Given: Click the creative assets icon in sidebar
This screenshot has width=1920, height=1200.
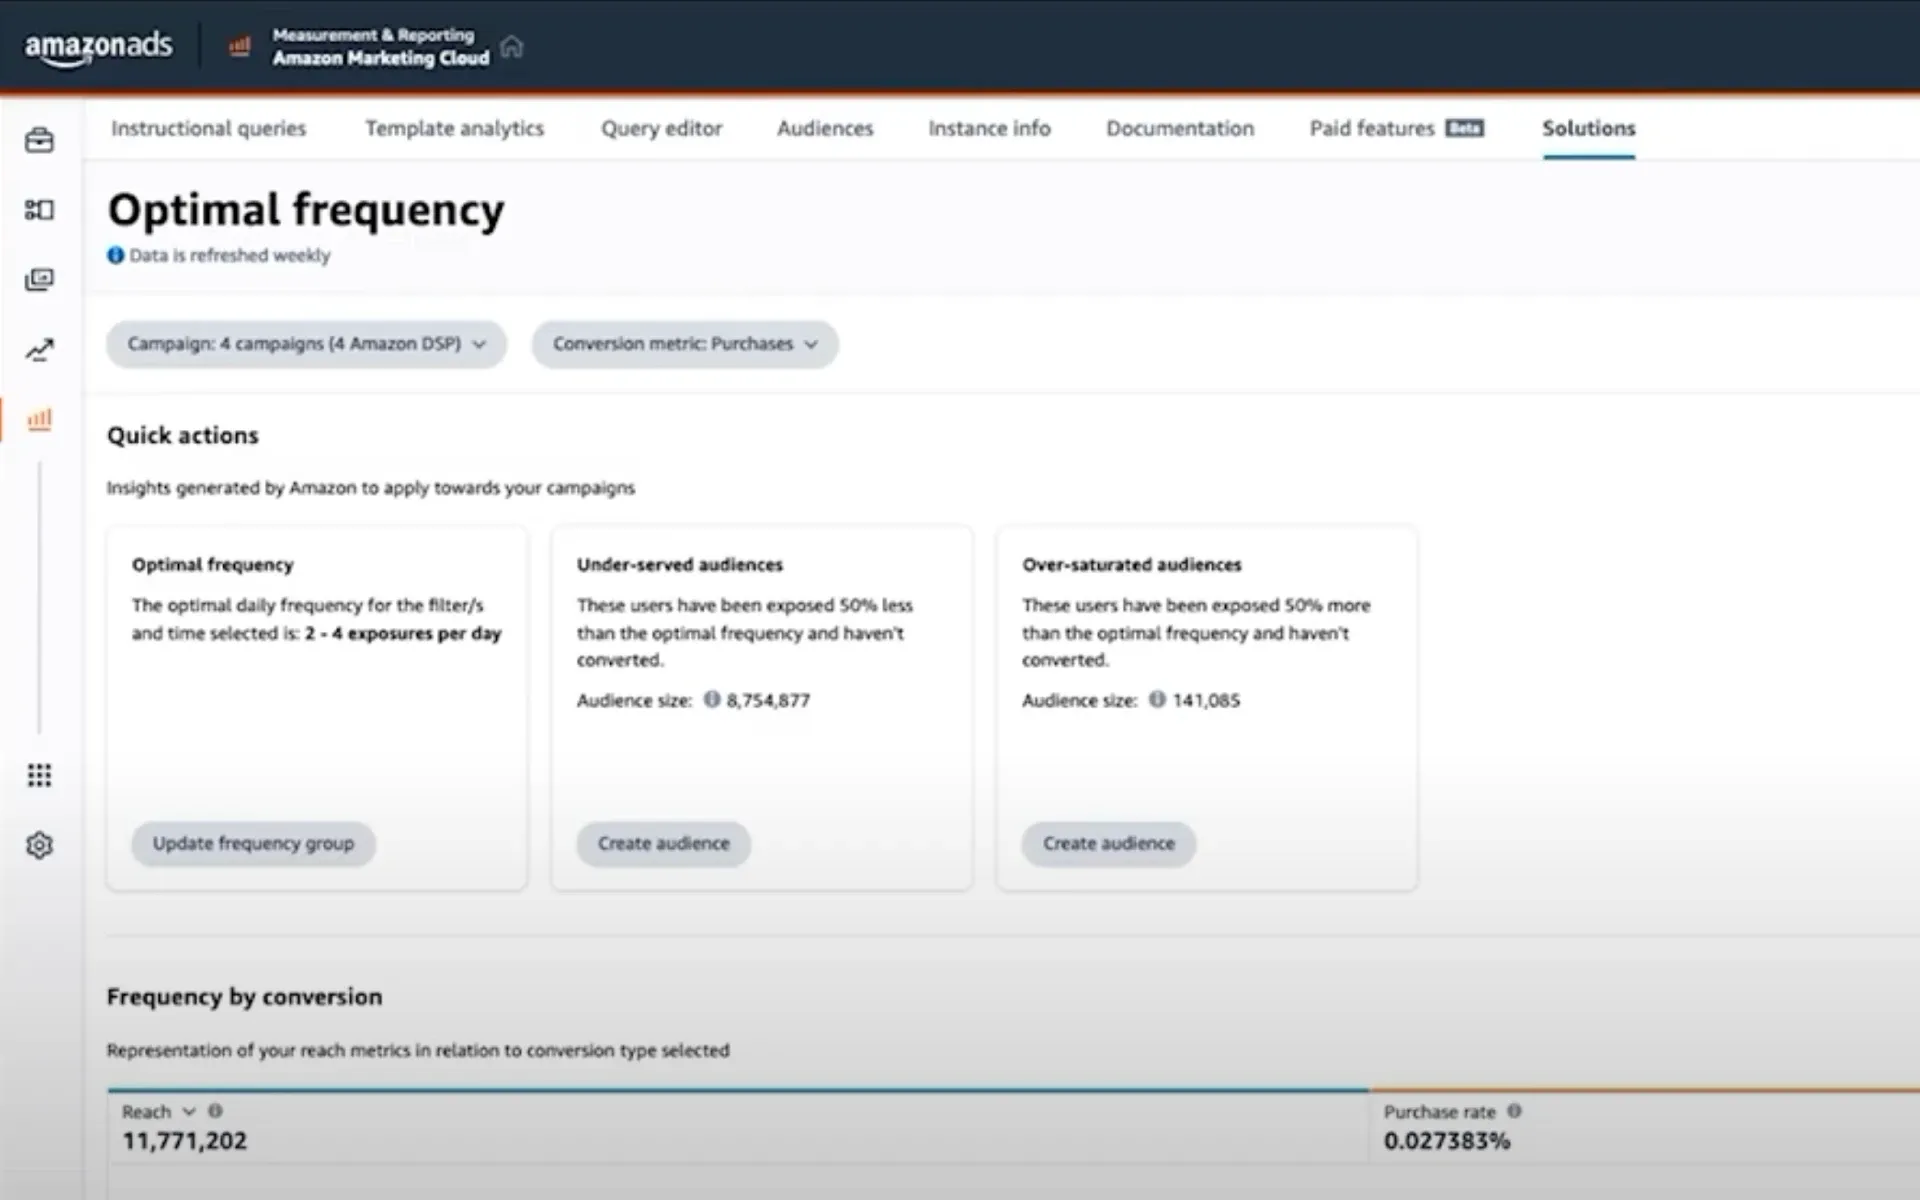Looking at the screenshot, I should click(39, 280).
